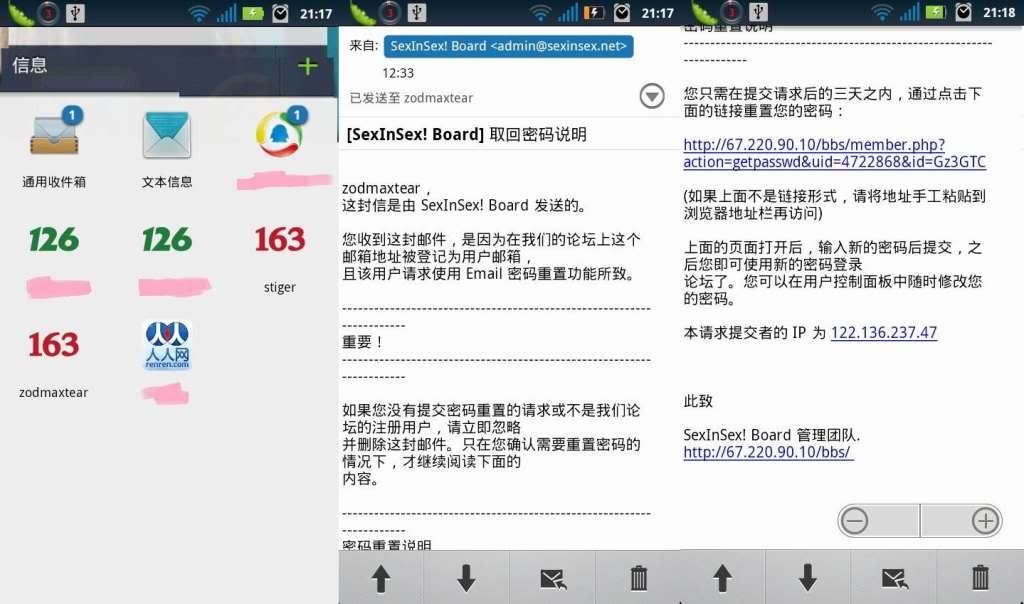Tap the time 12:33 under sender
Screen dimensions: 1024x604
click(398, 72)
